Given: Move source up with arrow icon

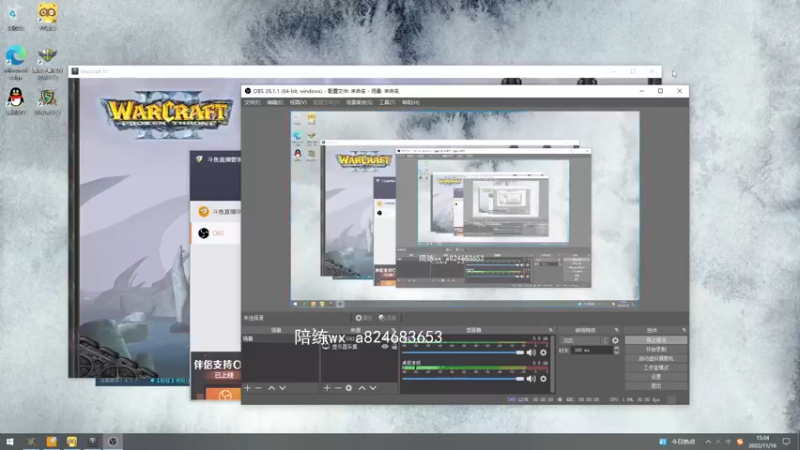Looking at the screenshot, I should point(362,388).
